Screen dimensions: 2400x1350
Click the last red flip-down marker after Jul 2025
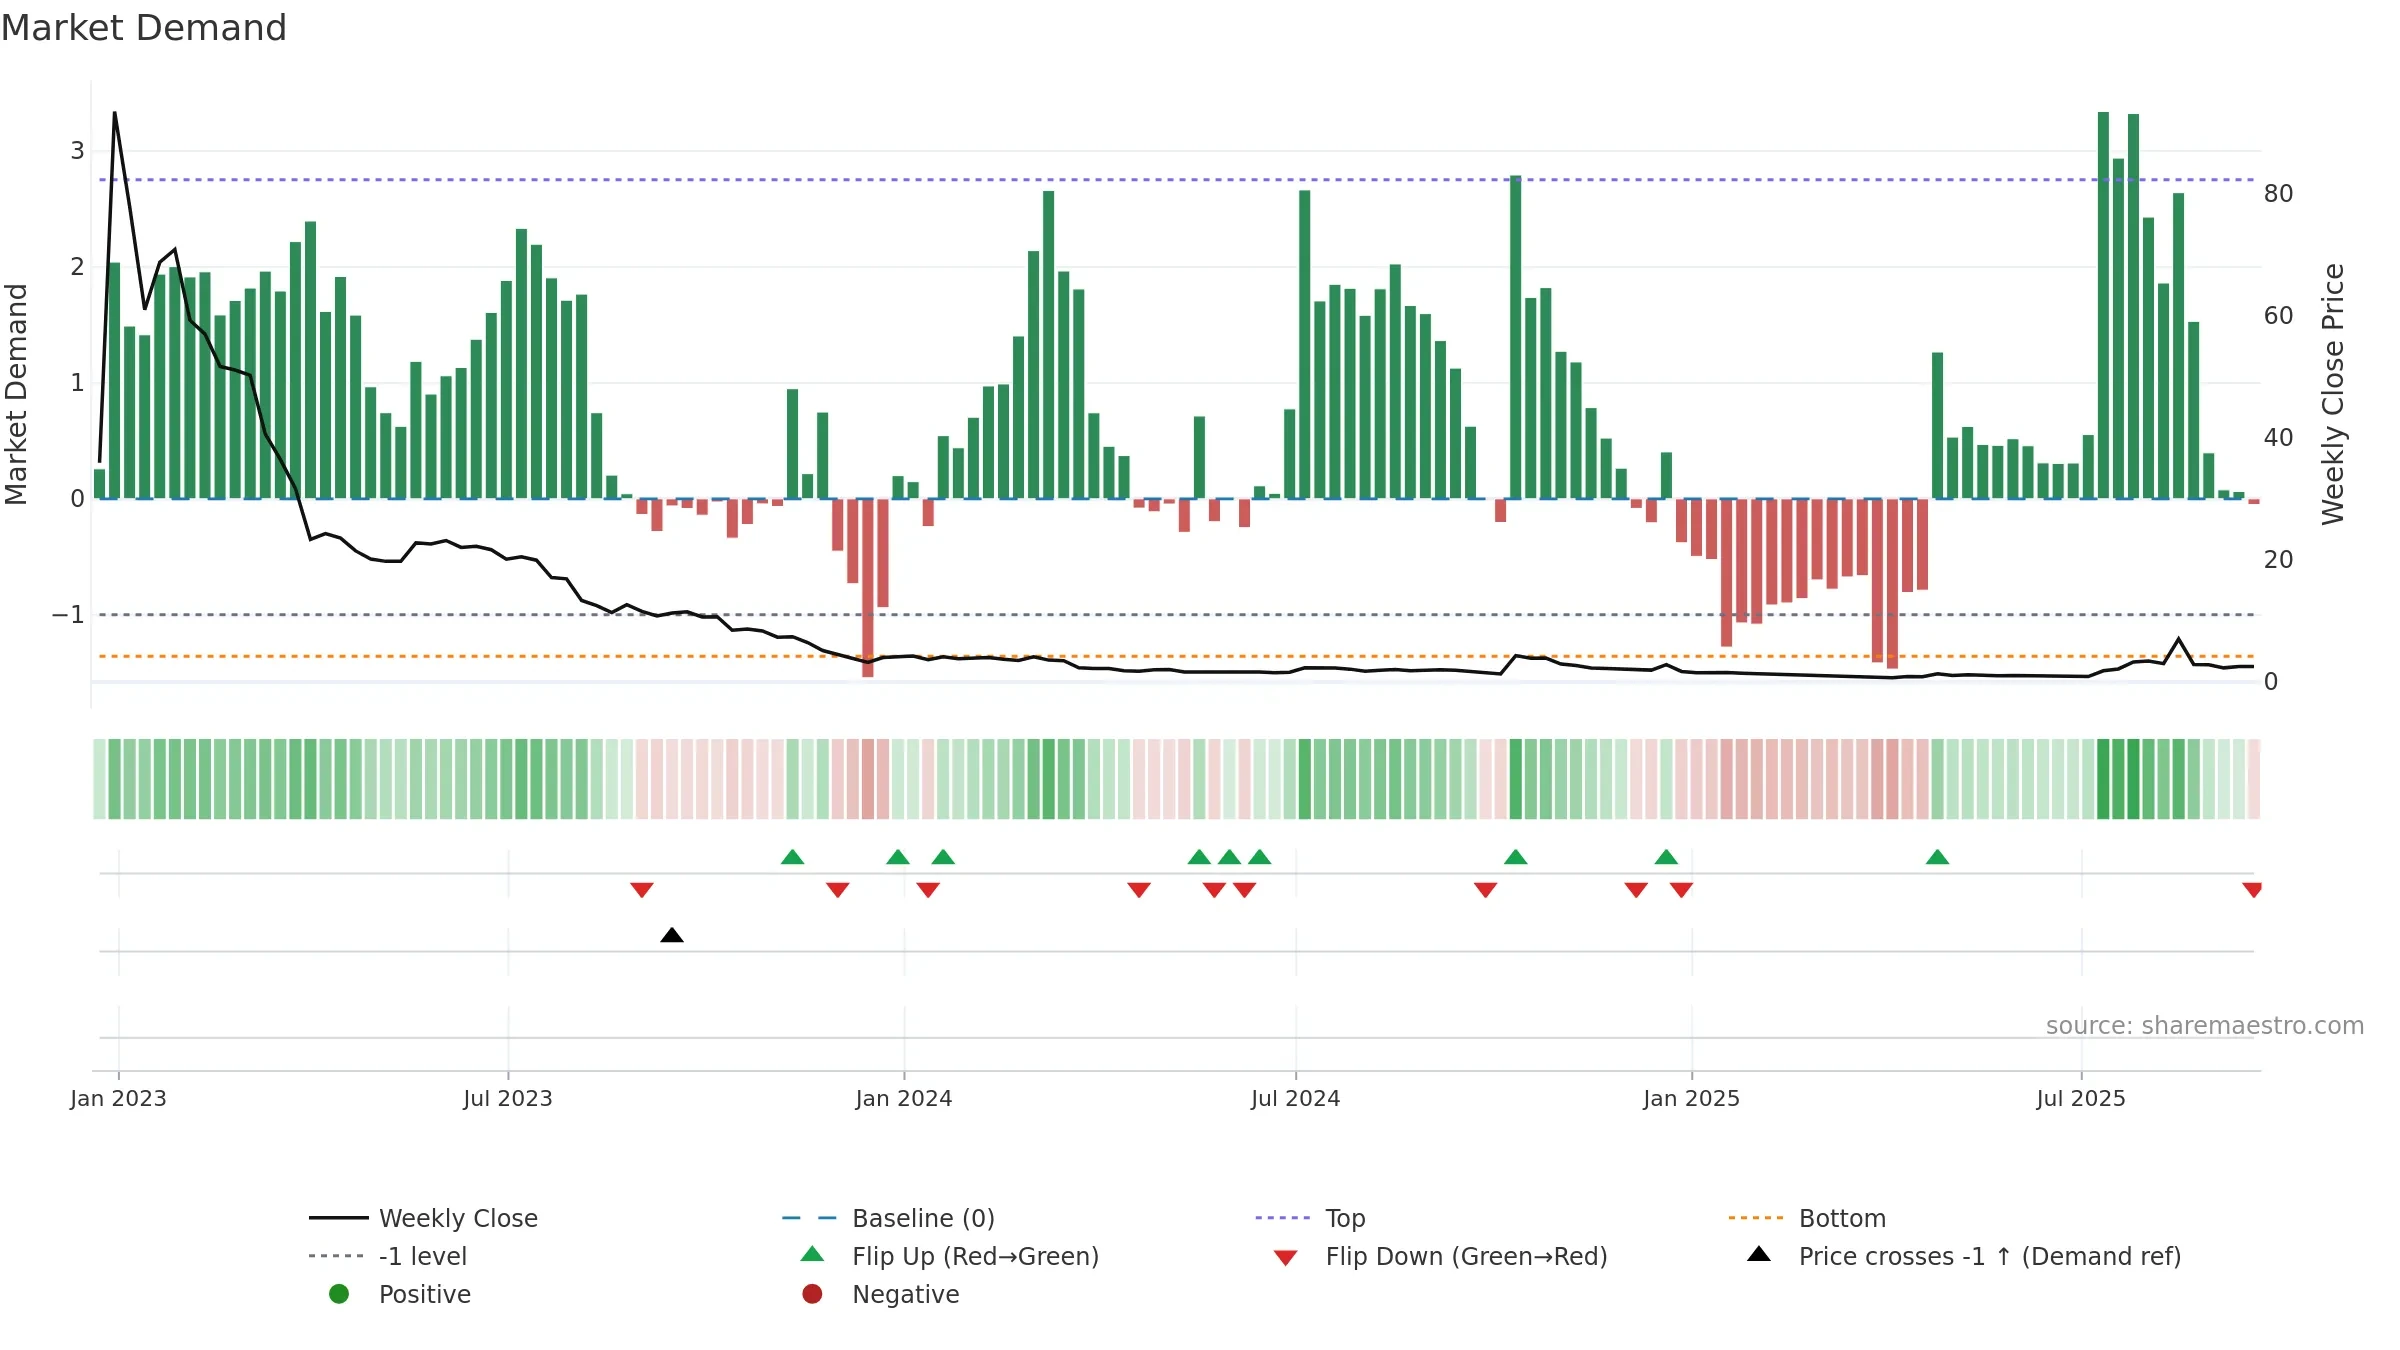pyautogui.click(x=2252, y=890)
